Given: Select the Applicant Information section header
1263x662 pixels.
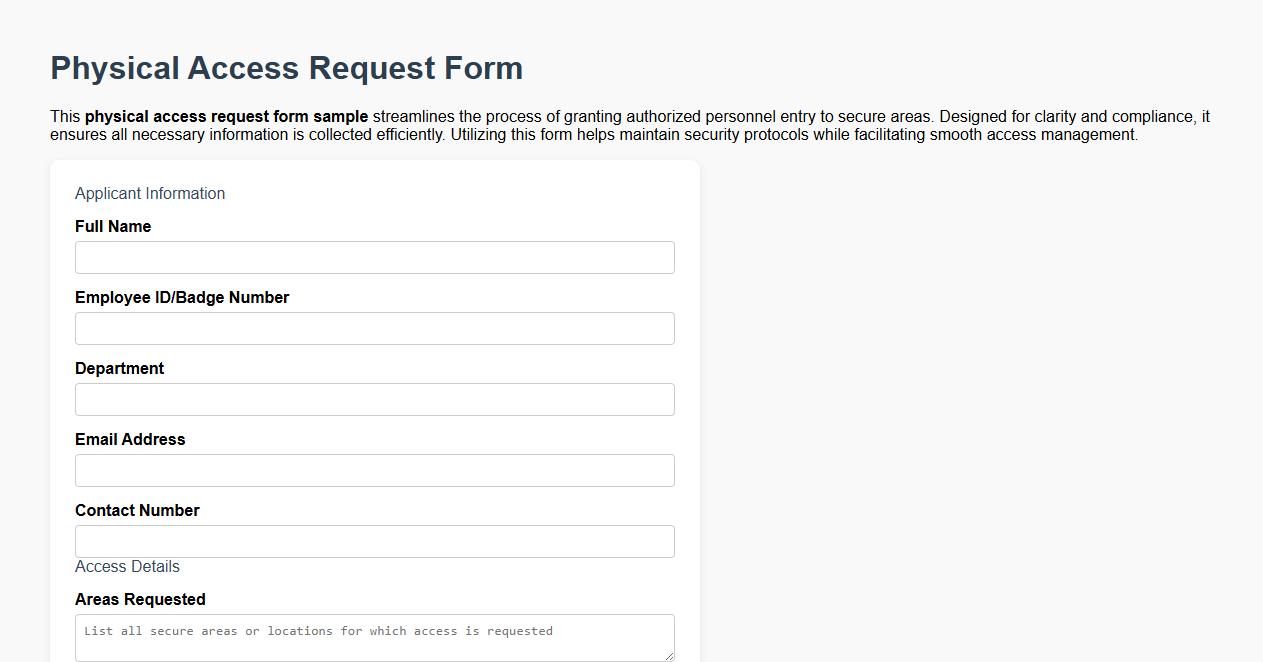Looking at the screenshot, I should [149, 193].
